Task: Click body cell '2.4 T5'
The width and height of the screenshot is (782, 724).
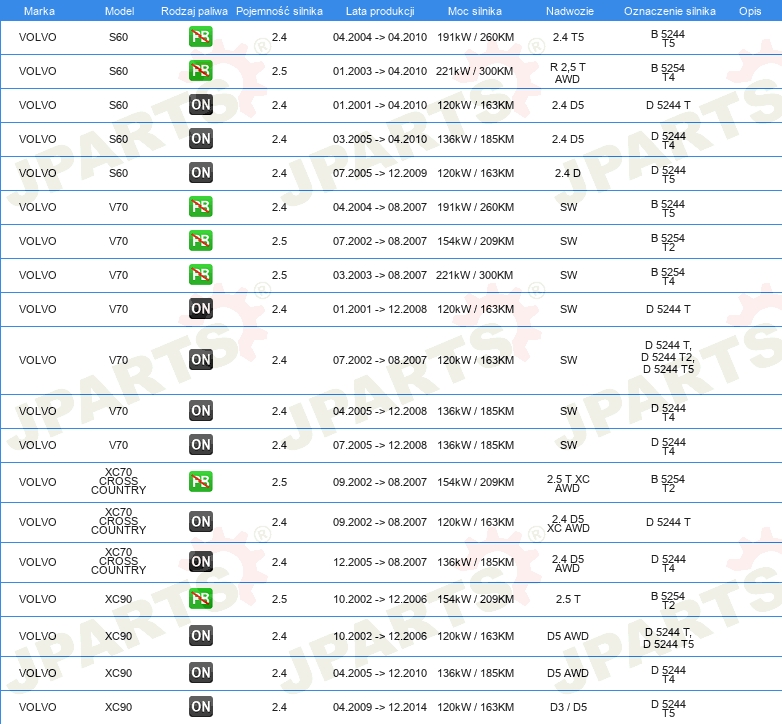Action: [x=568, y=37]
